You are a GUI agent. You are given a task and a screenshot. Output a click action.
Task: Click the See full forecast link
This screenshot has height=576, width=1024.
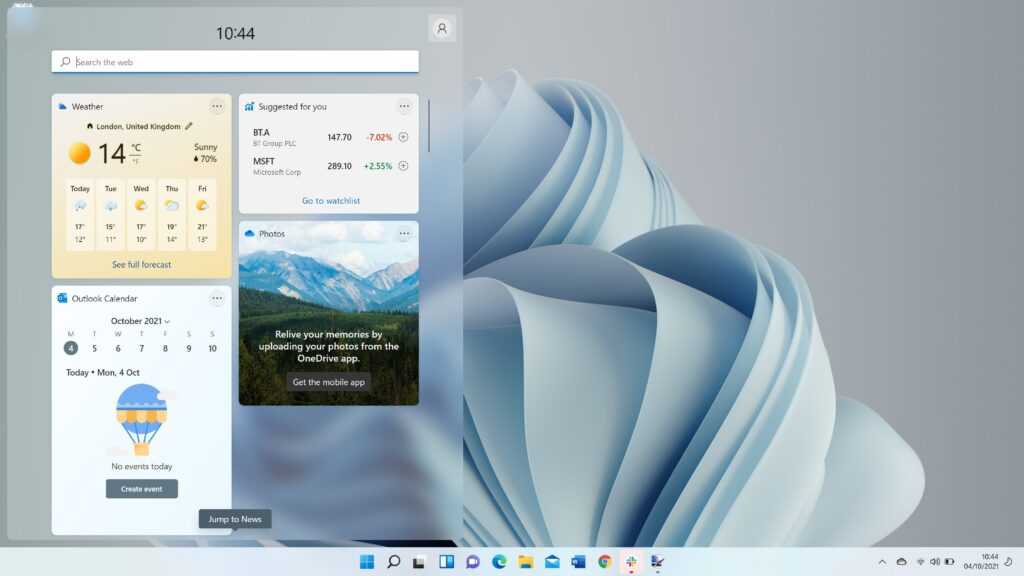tap(141, 265)
